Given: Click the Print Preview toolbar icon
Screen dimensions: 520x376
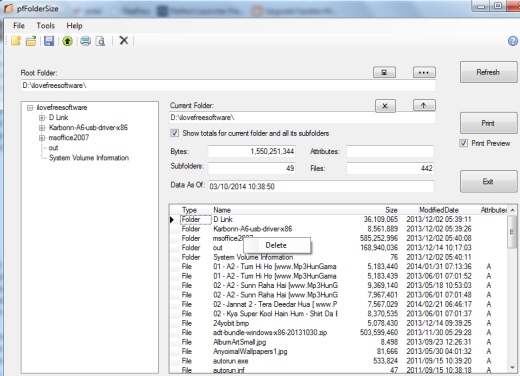Looking at the screenshot, I should [100, 41].
